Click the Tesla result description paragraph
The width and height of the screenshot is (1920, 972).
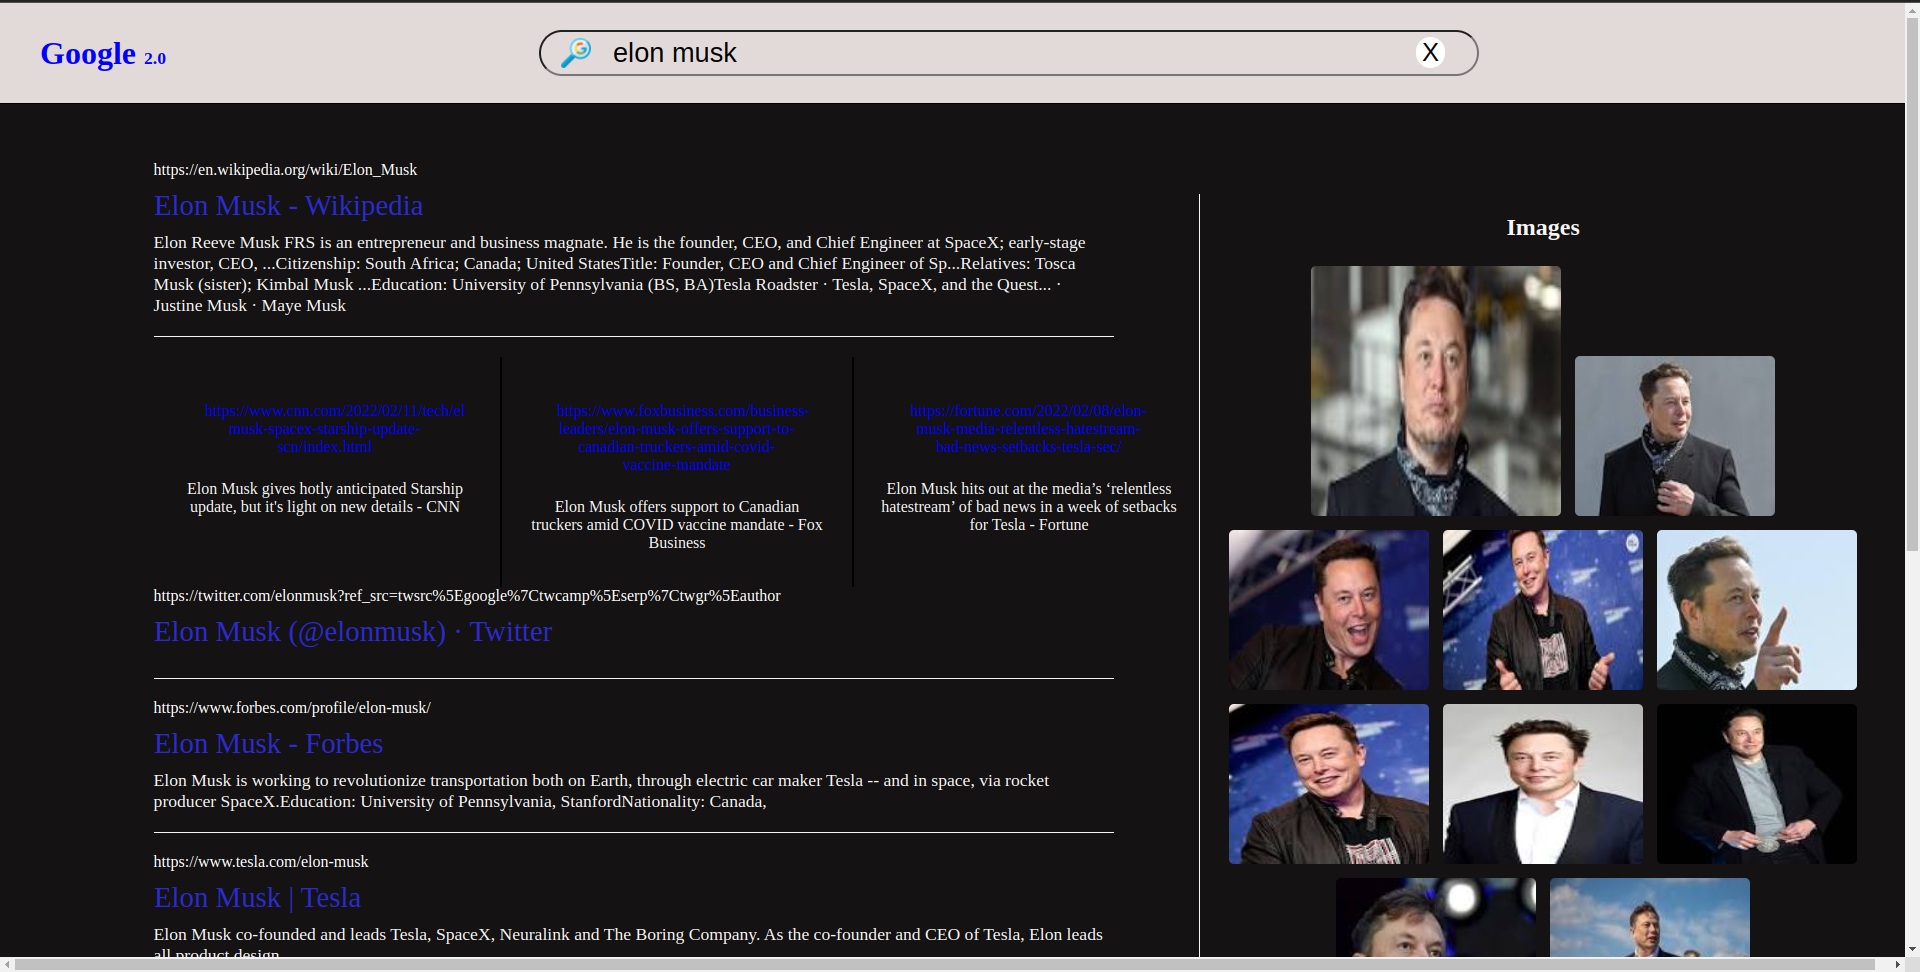[x=628, y=944]
